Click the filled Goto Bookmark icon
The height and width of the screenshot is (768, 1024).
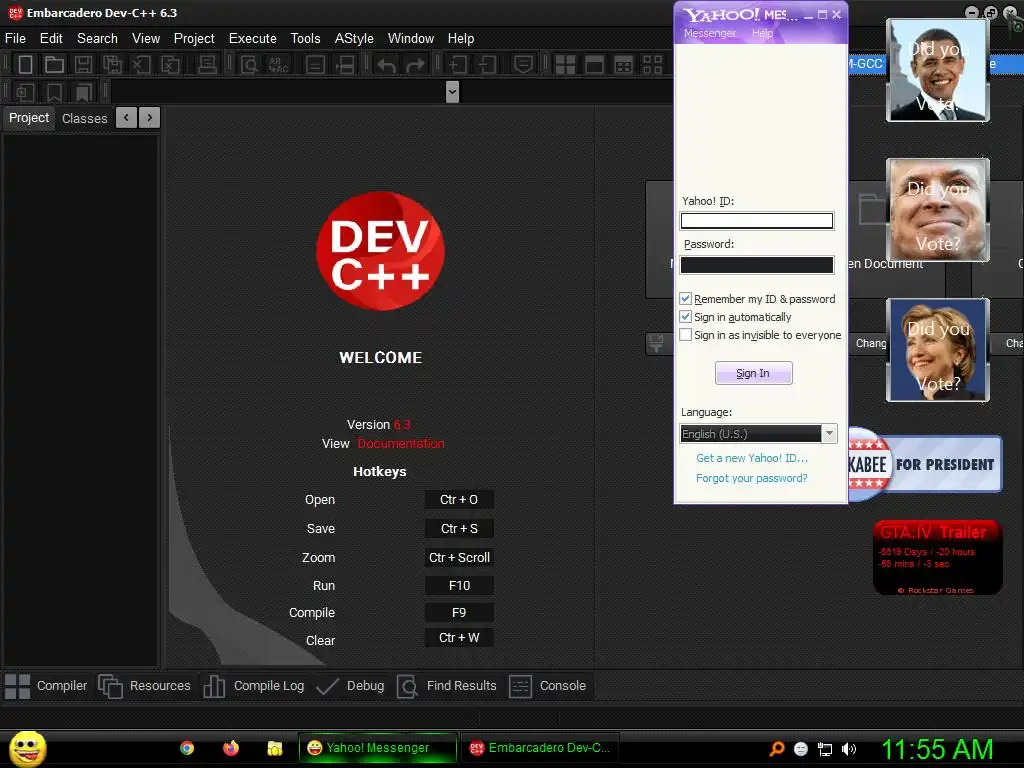(x=83, y=92)
